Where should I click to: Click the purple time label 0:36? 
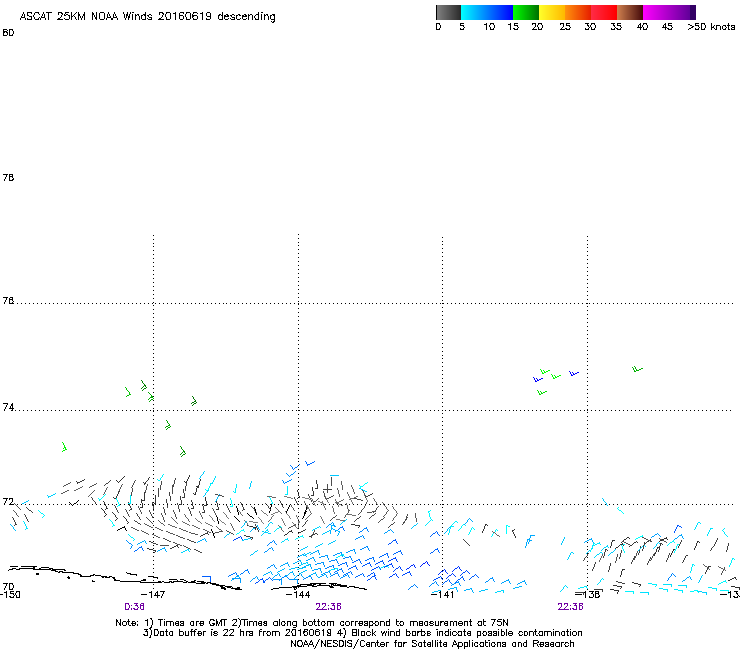134,607
